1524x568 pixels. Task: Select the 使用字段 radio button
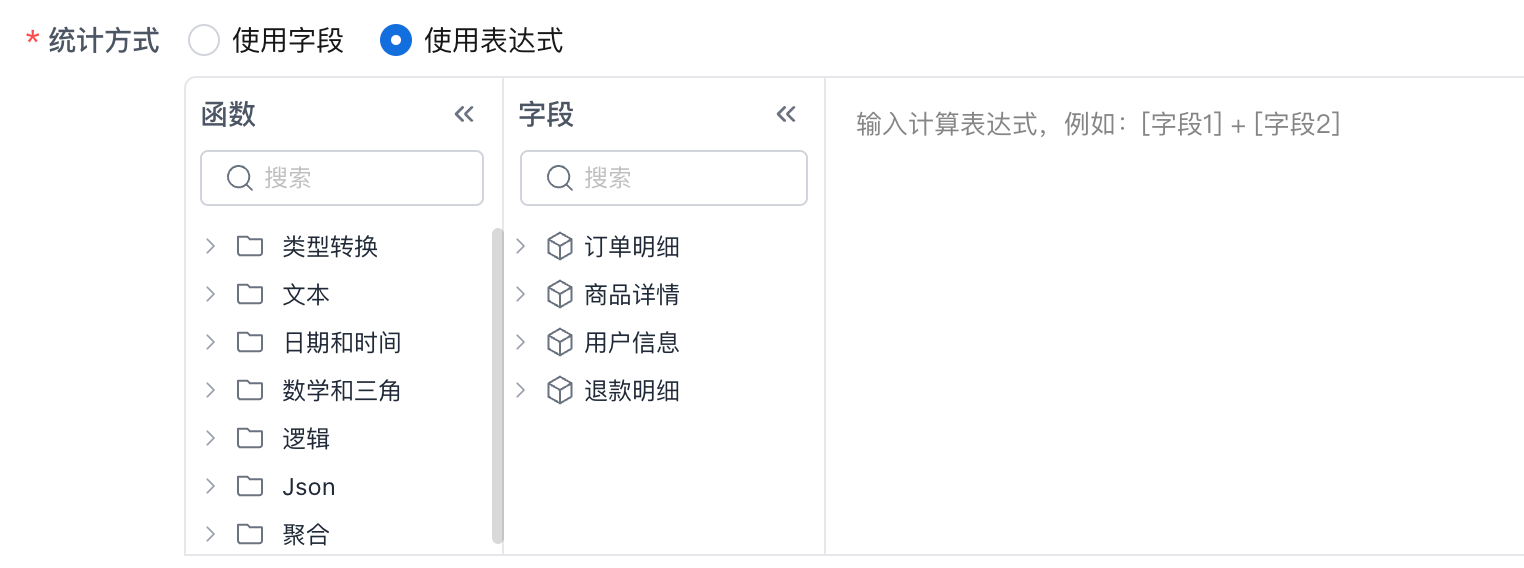pos(204,40)
